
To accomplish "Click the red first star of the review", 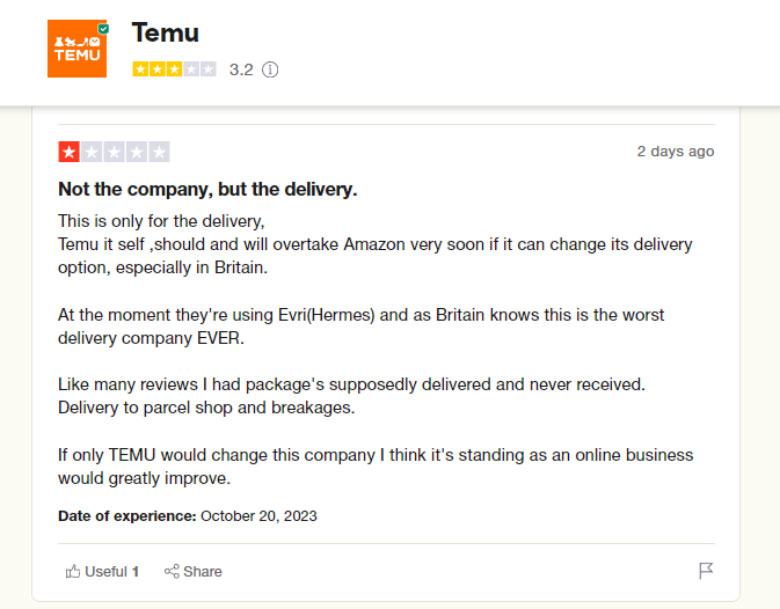I will 69,152.
